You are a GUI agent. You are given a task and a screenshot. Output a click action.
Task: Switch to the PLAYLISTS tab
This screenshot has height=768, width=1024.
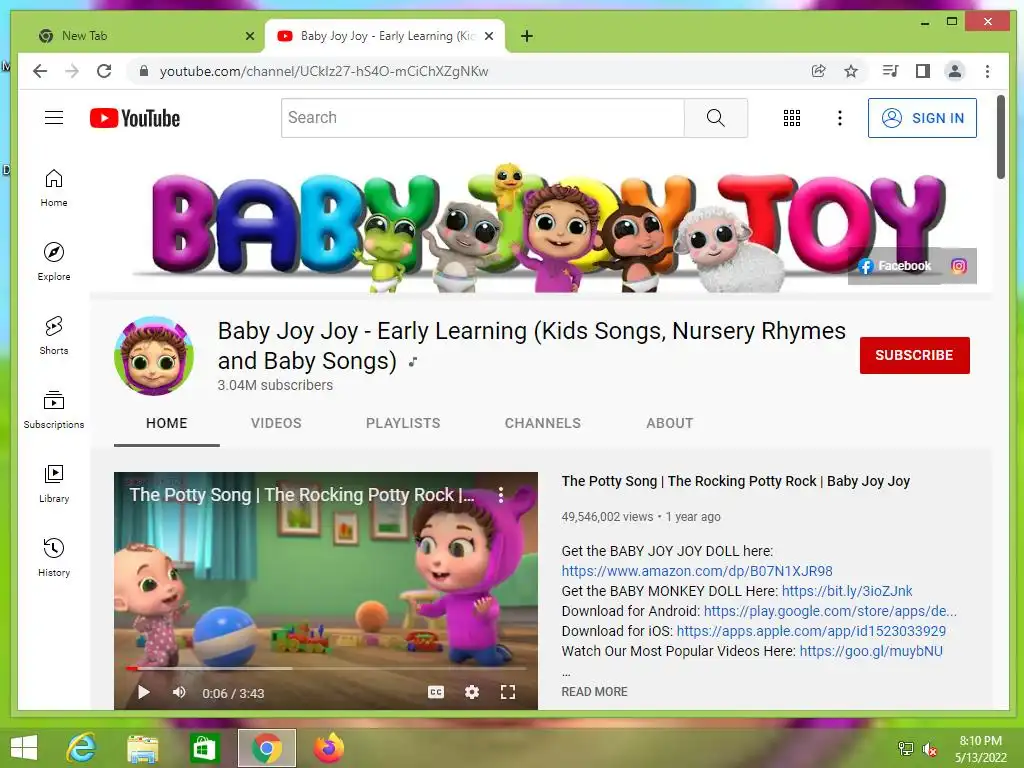pos(403,423)
